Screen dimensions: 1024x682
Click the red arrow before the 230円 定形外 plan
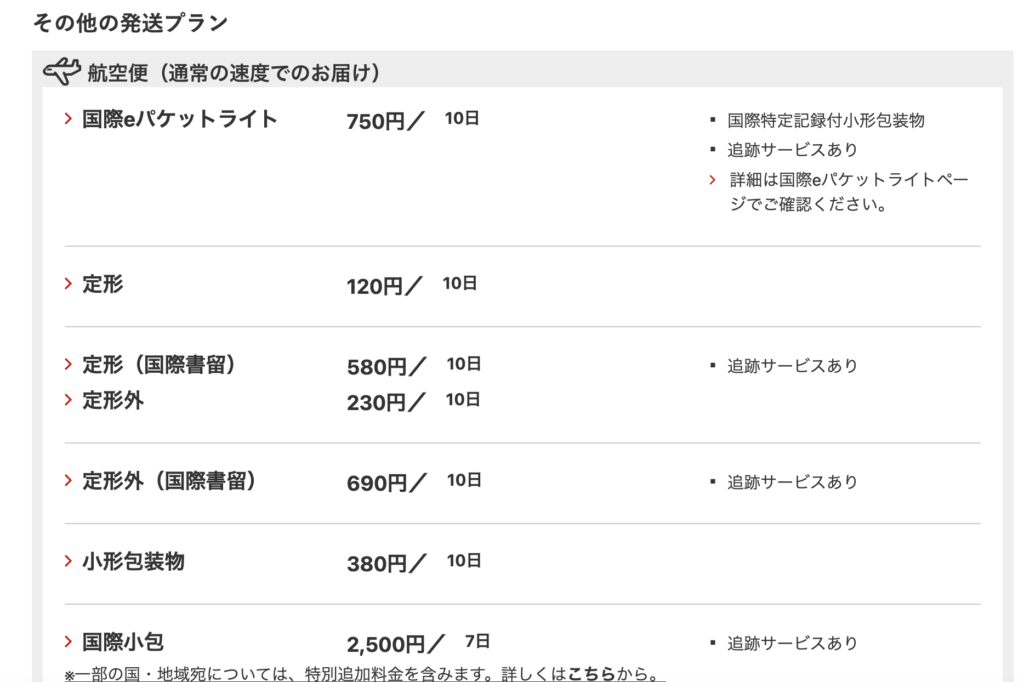68,400
